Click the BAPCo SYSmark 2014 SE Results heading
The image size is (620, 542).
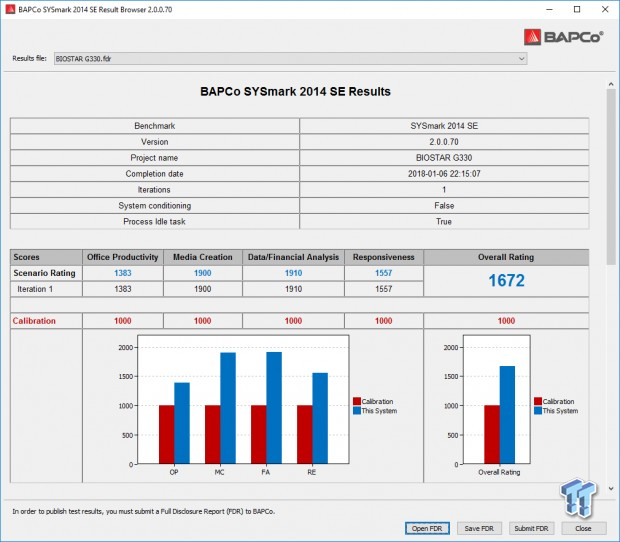[x=295, y=92]
